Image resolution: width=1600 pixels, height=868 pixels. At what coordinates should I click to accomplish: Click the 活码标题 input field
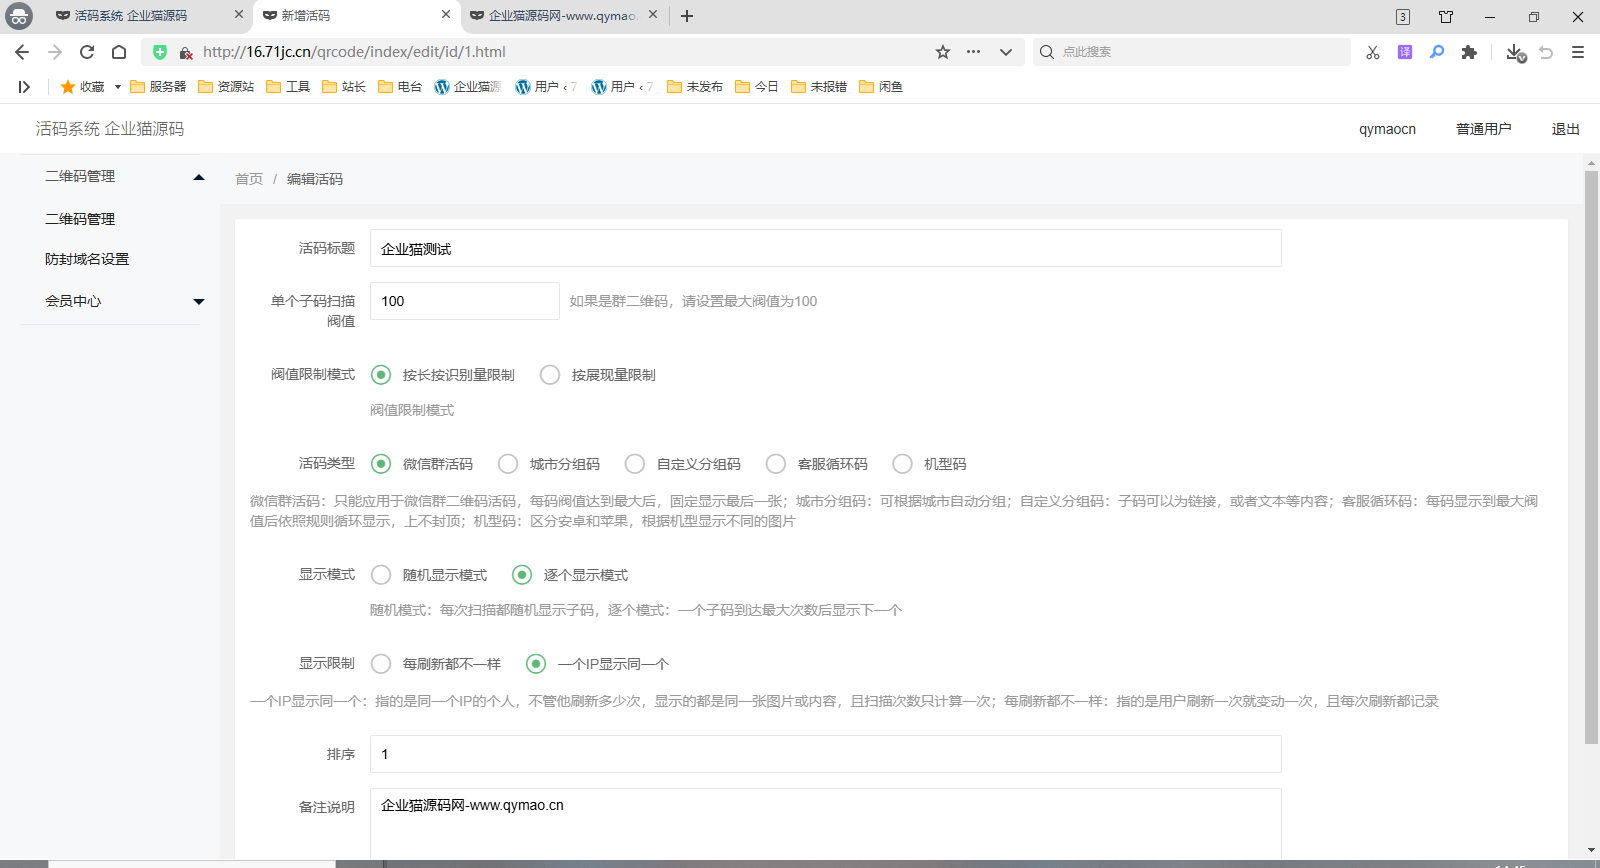(825, 249)
